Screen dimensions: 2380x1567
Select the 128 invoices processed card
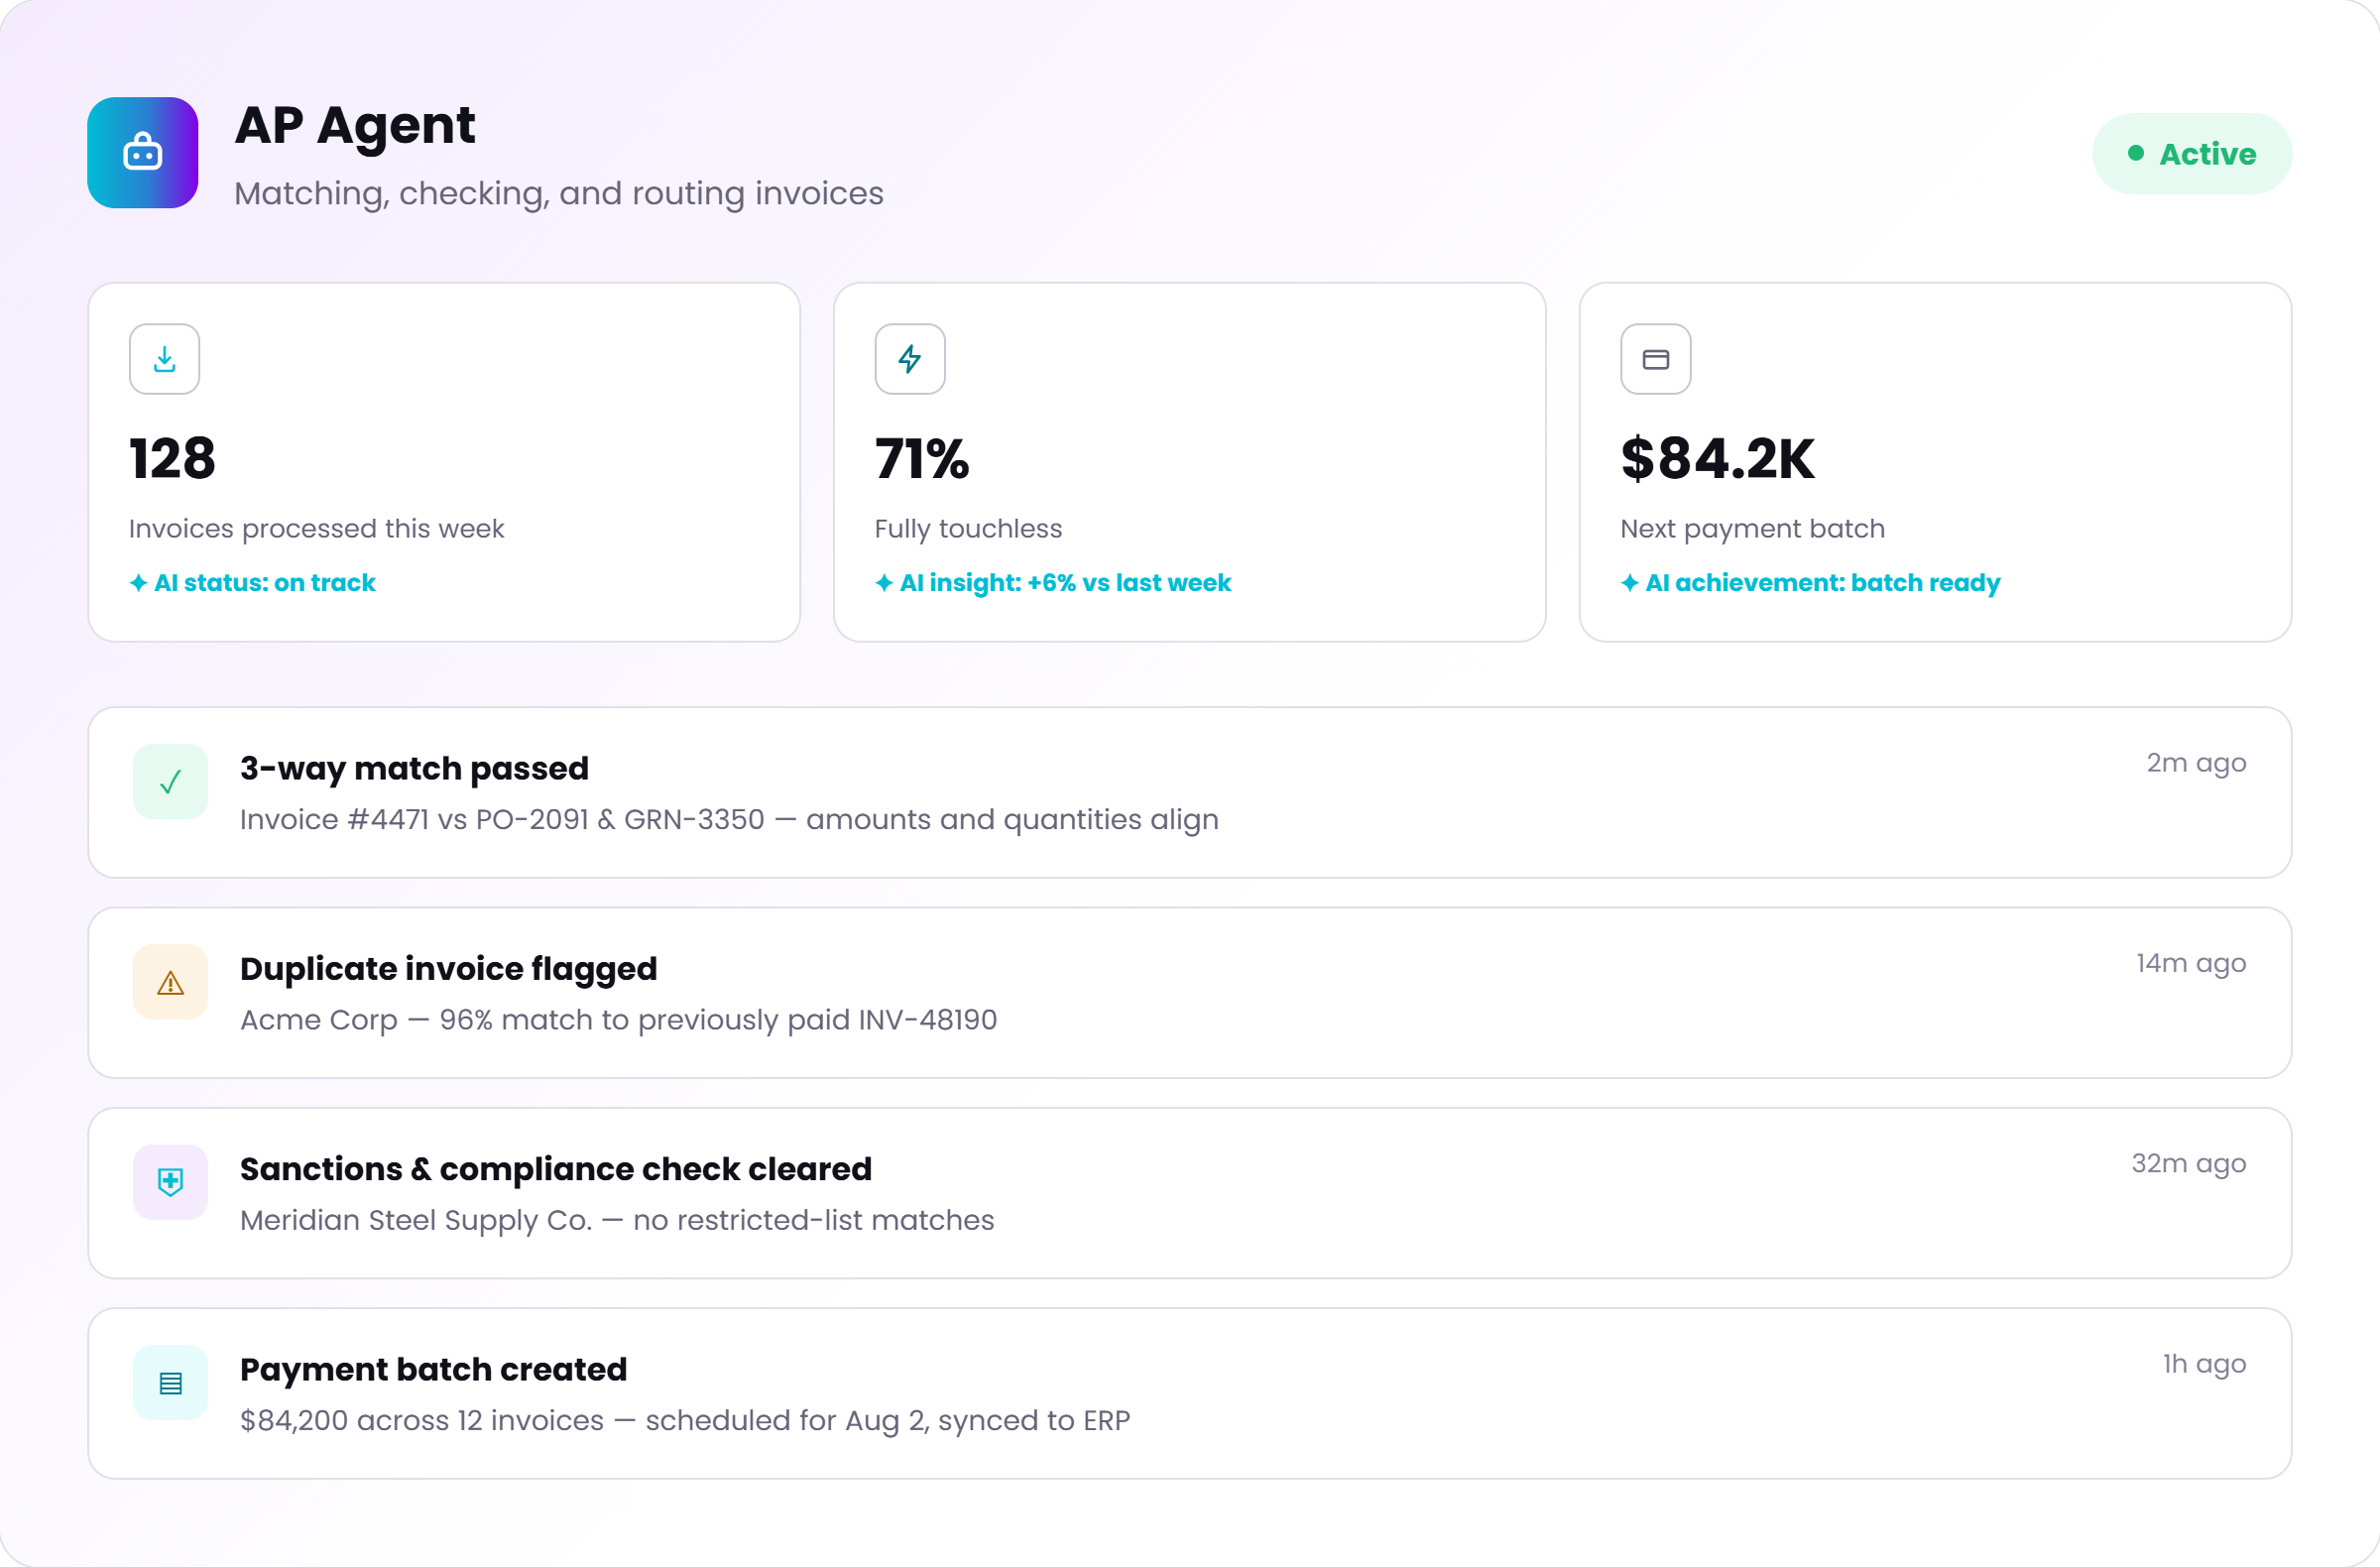tap(444, 462)
